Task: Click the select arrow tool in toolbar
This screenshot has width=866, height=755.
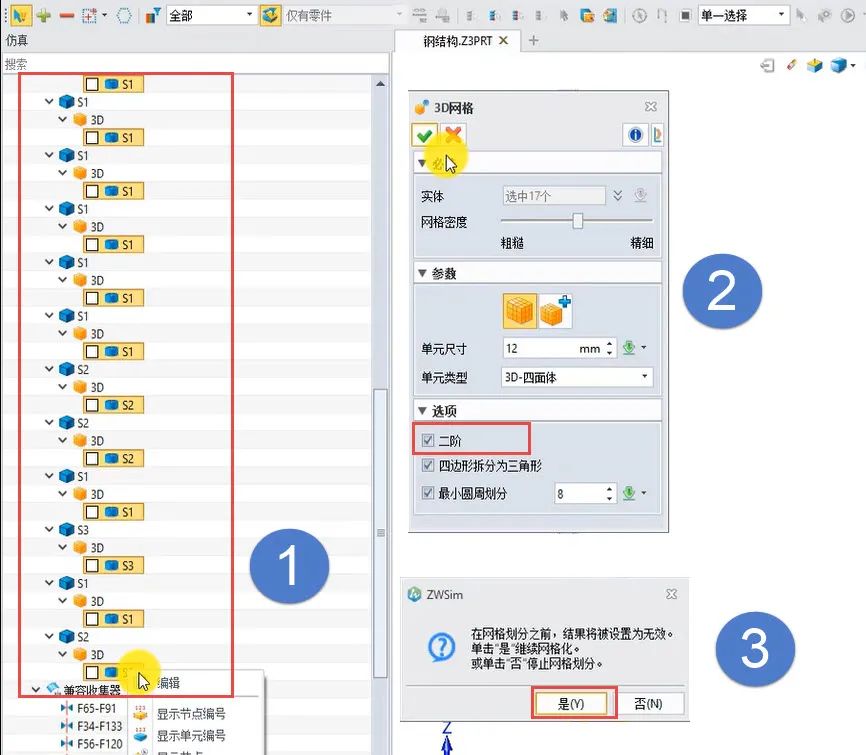Action: [x=19, y=15]
